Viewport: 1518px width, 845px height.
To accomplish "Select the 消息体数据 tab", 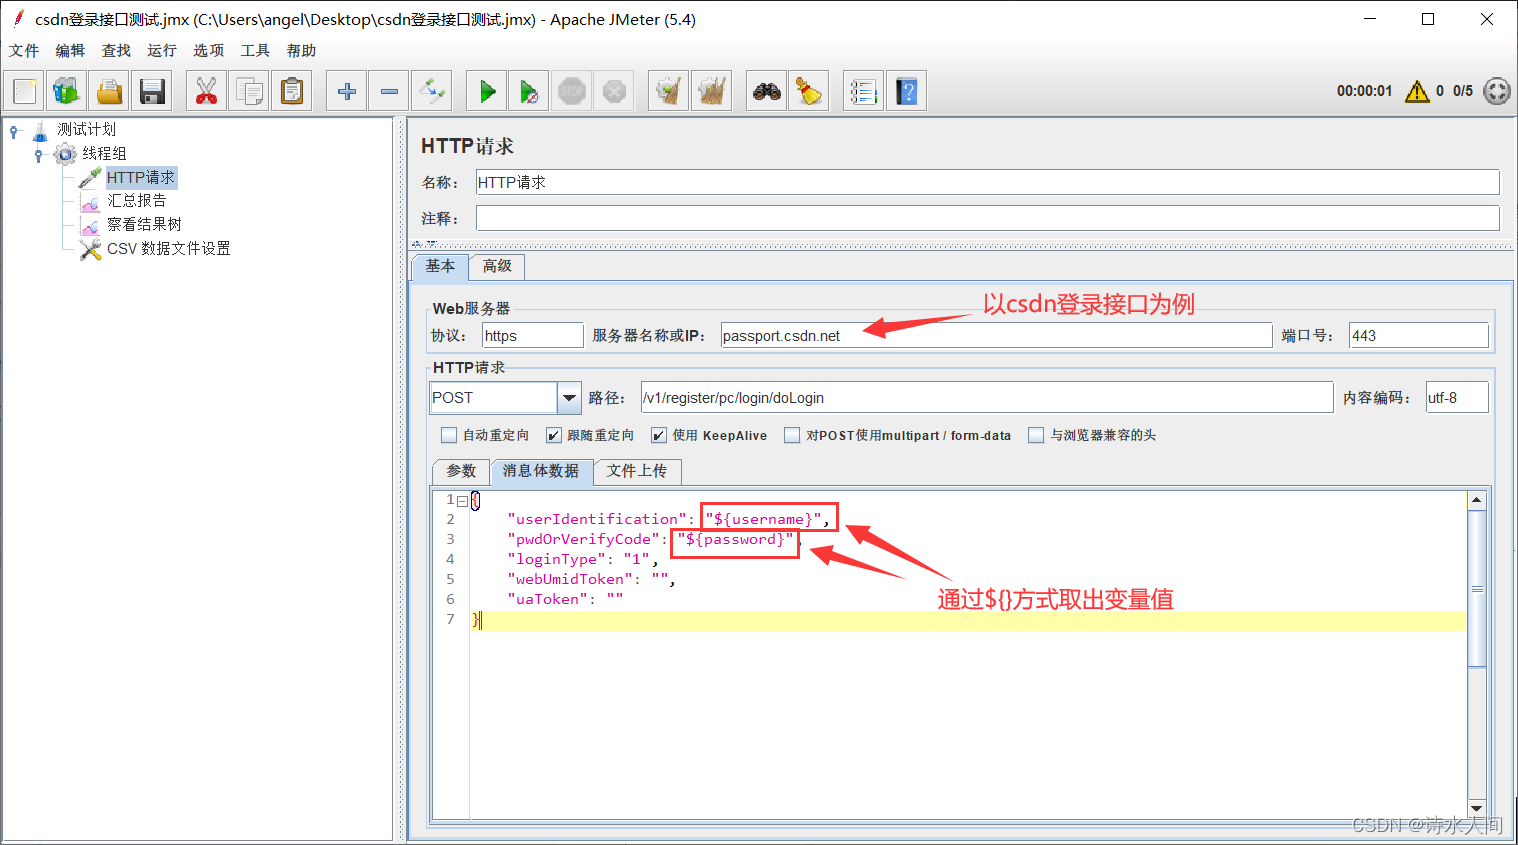I will coord(541,471).
